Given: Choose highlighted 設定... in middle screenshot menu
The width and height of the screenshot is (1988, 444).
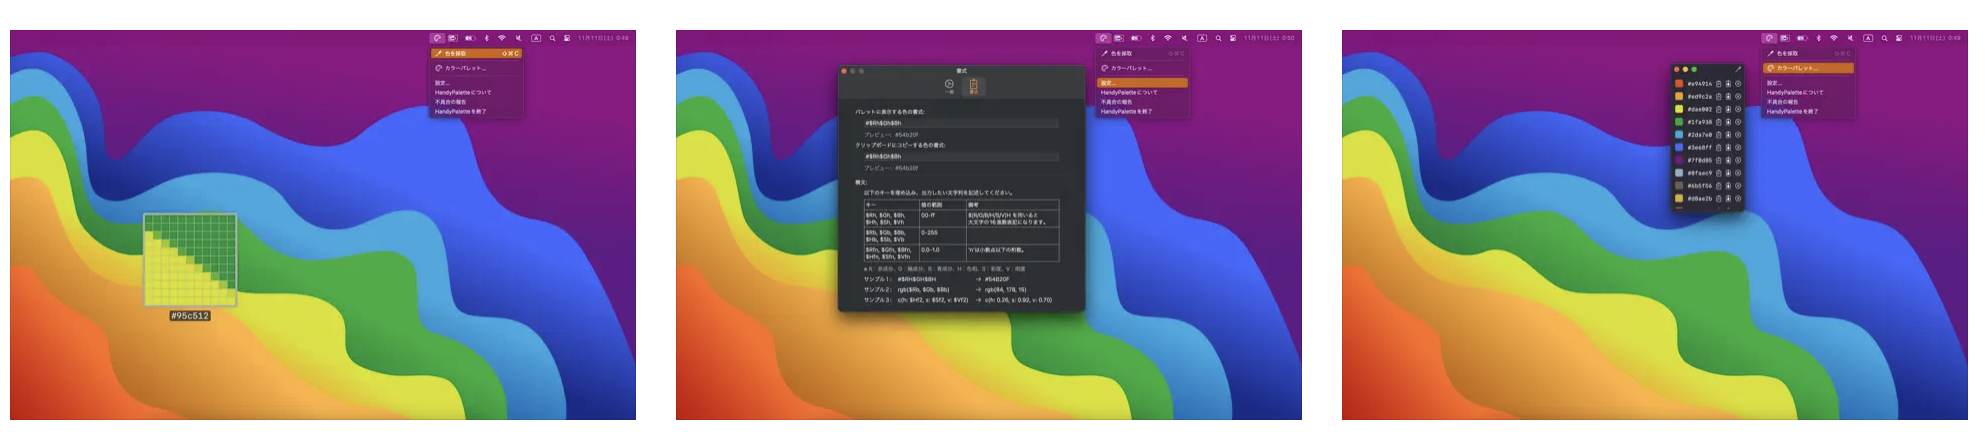Looking at the screenshot, I should 1142,83.
